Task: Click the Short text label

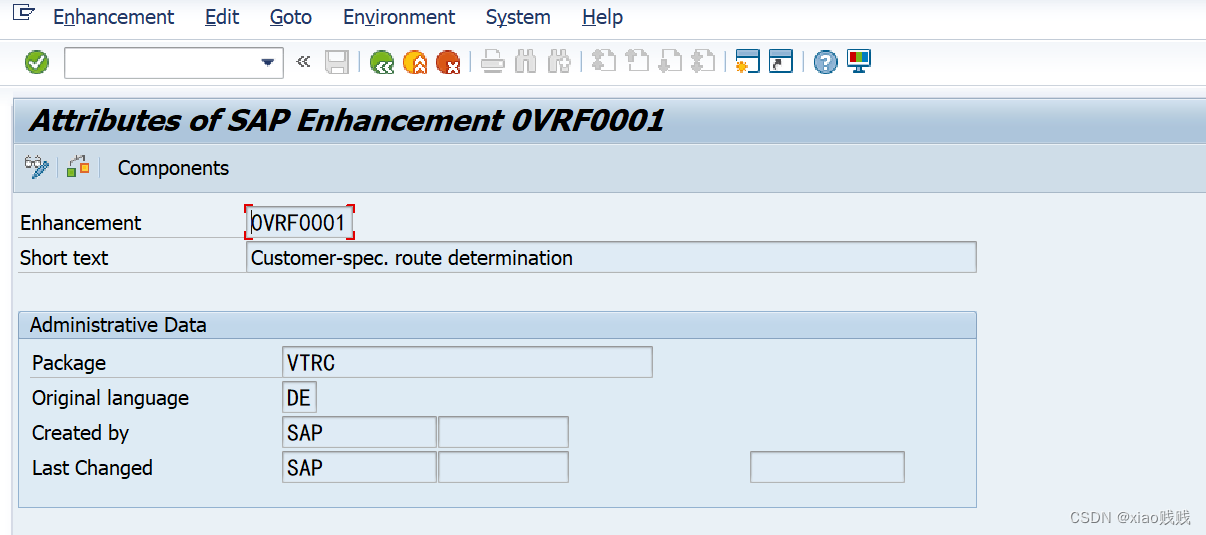Action: point(64,257)
